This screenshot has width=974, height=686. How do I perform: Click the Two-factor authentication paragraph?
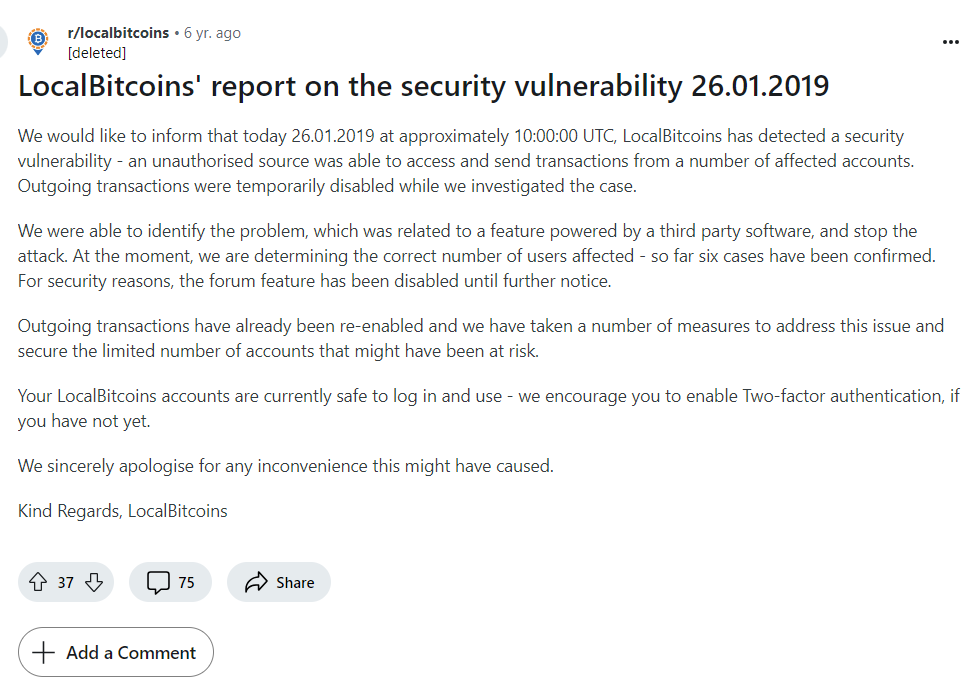pyautogui.click(x=488, y=408)
